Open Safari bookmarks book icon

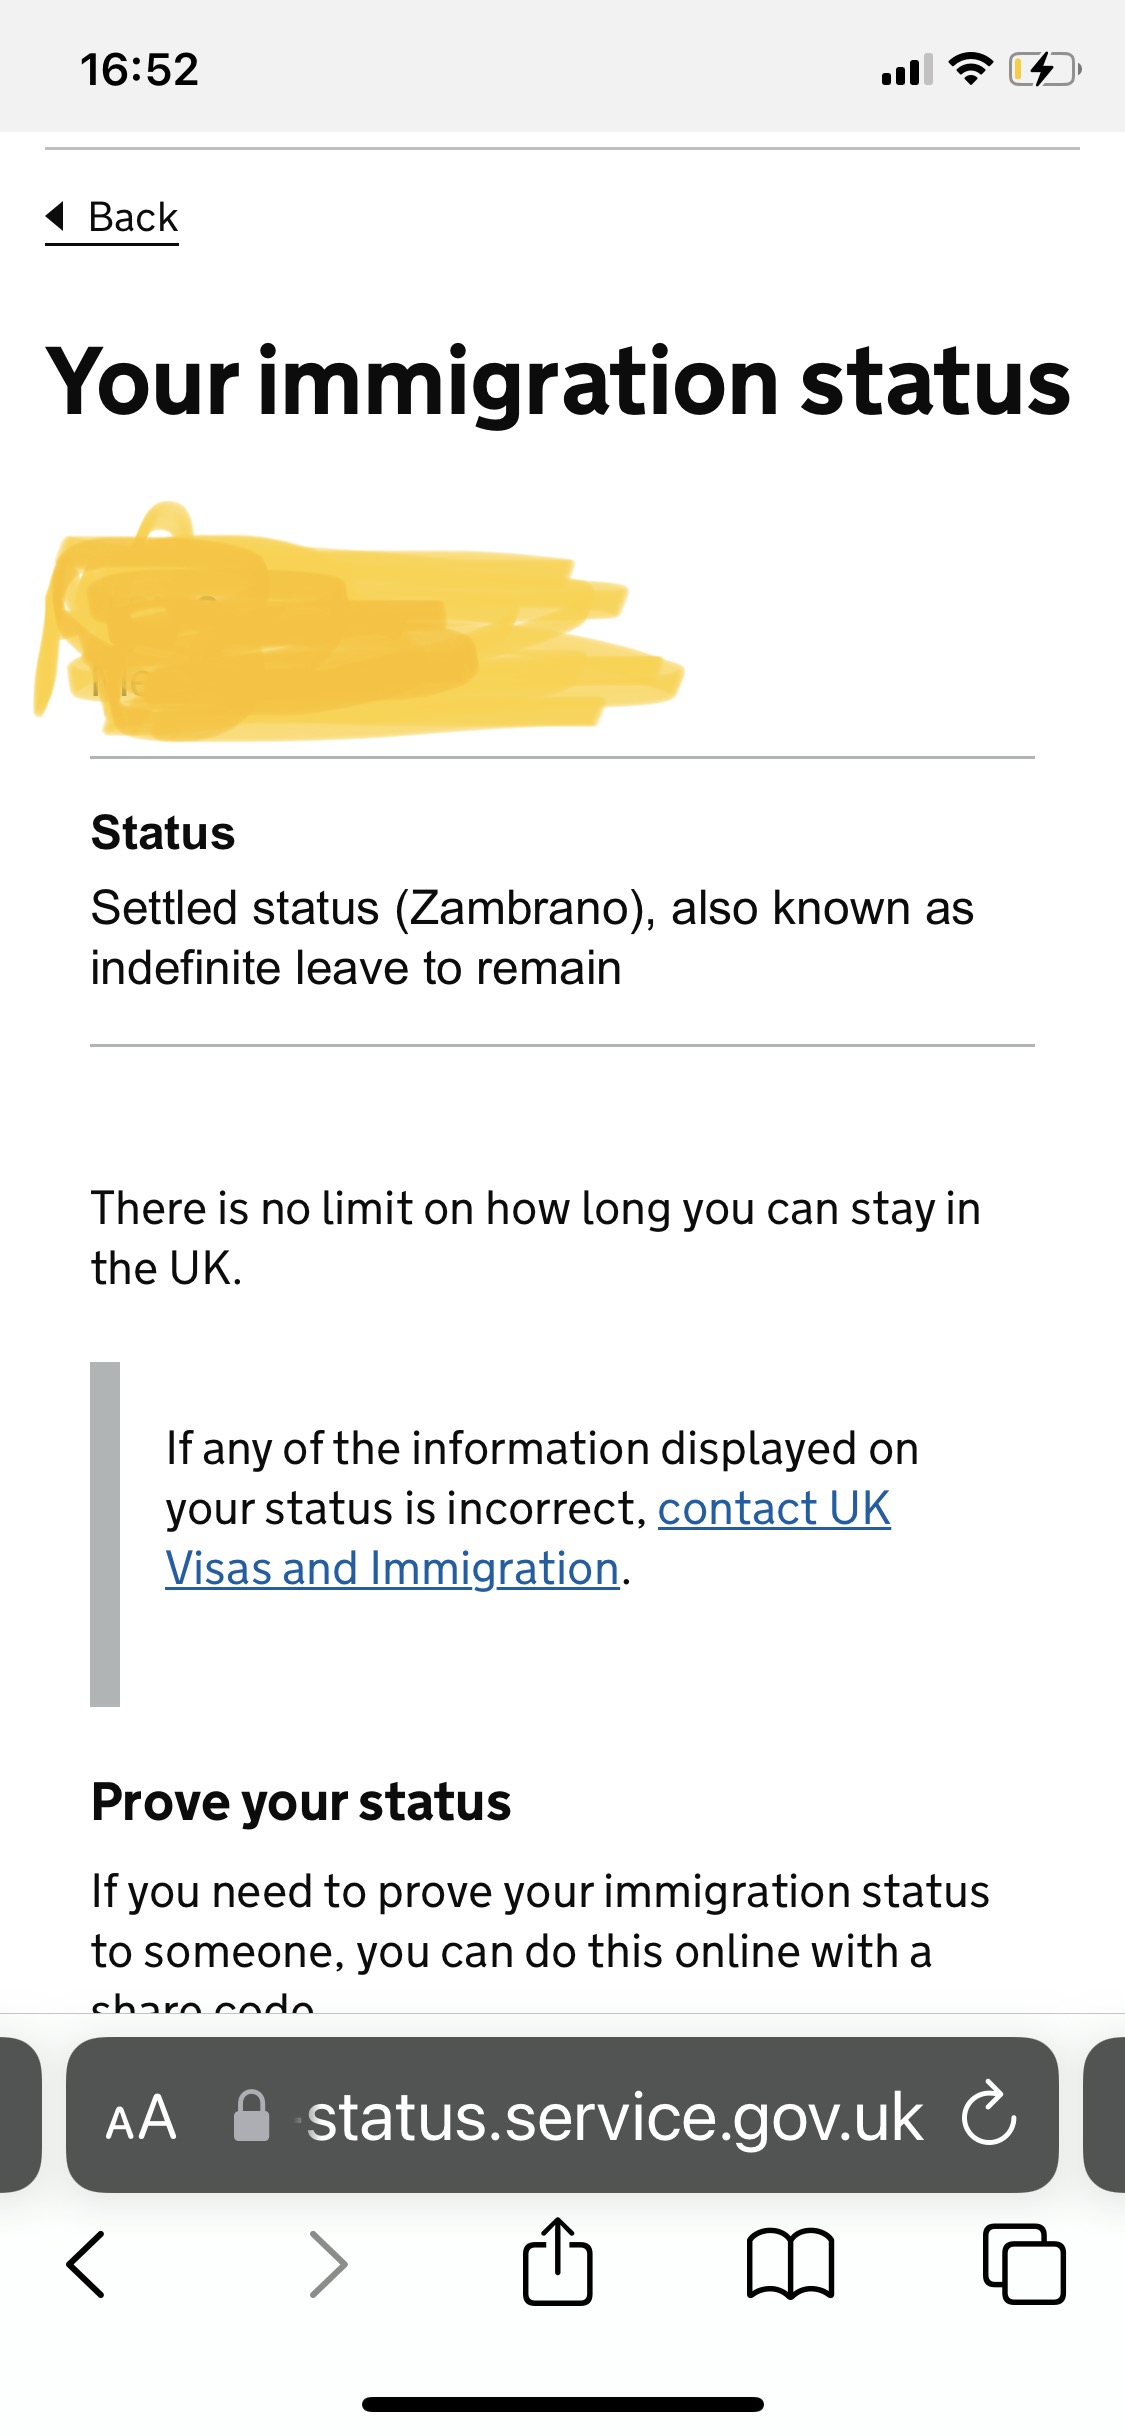point(790,2264)
